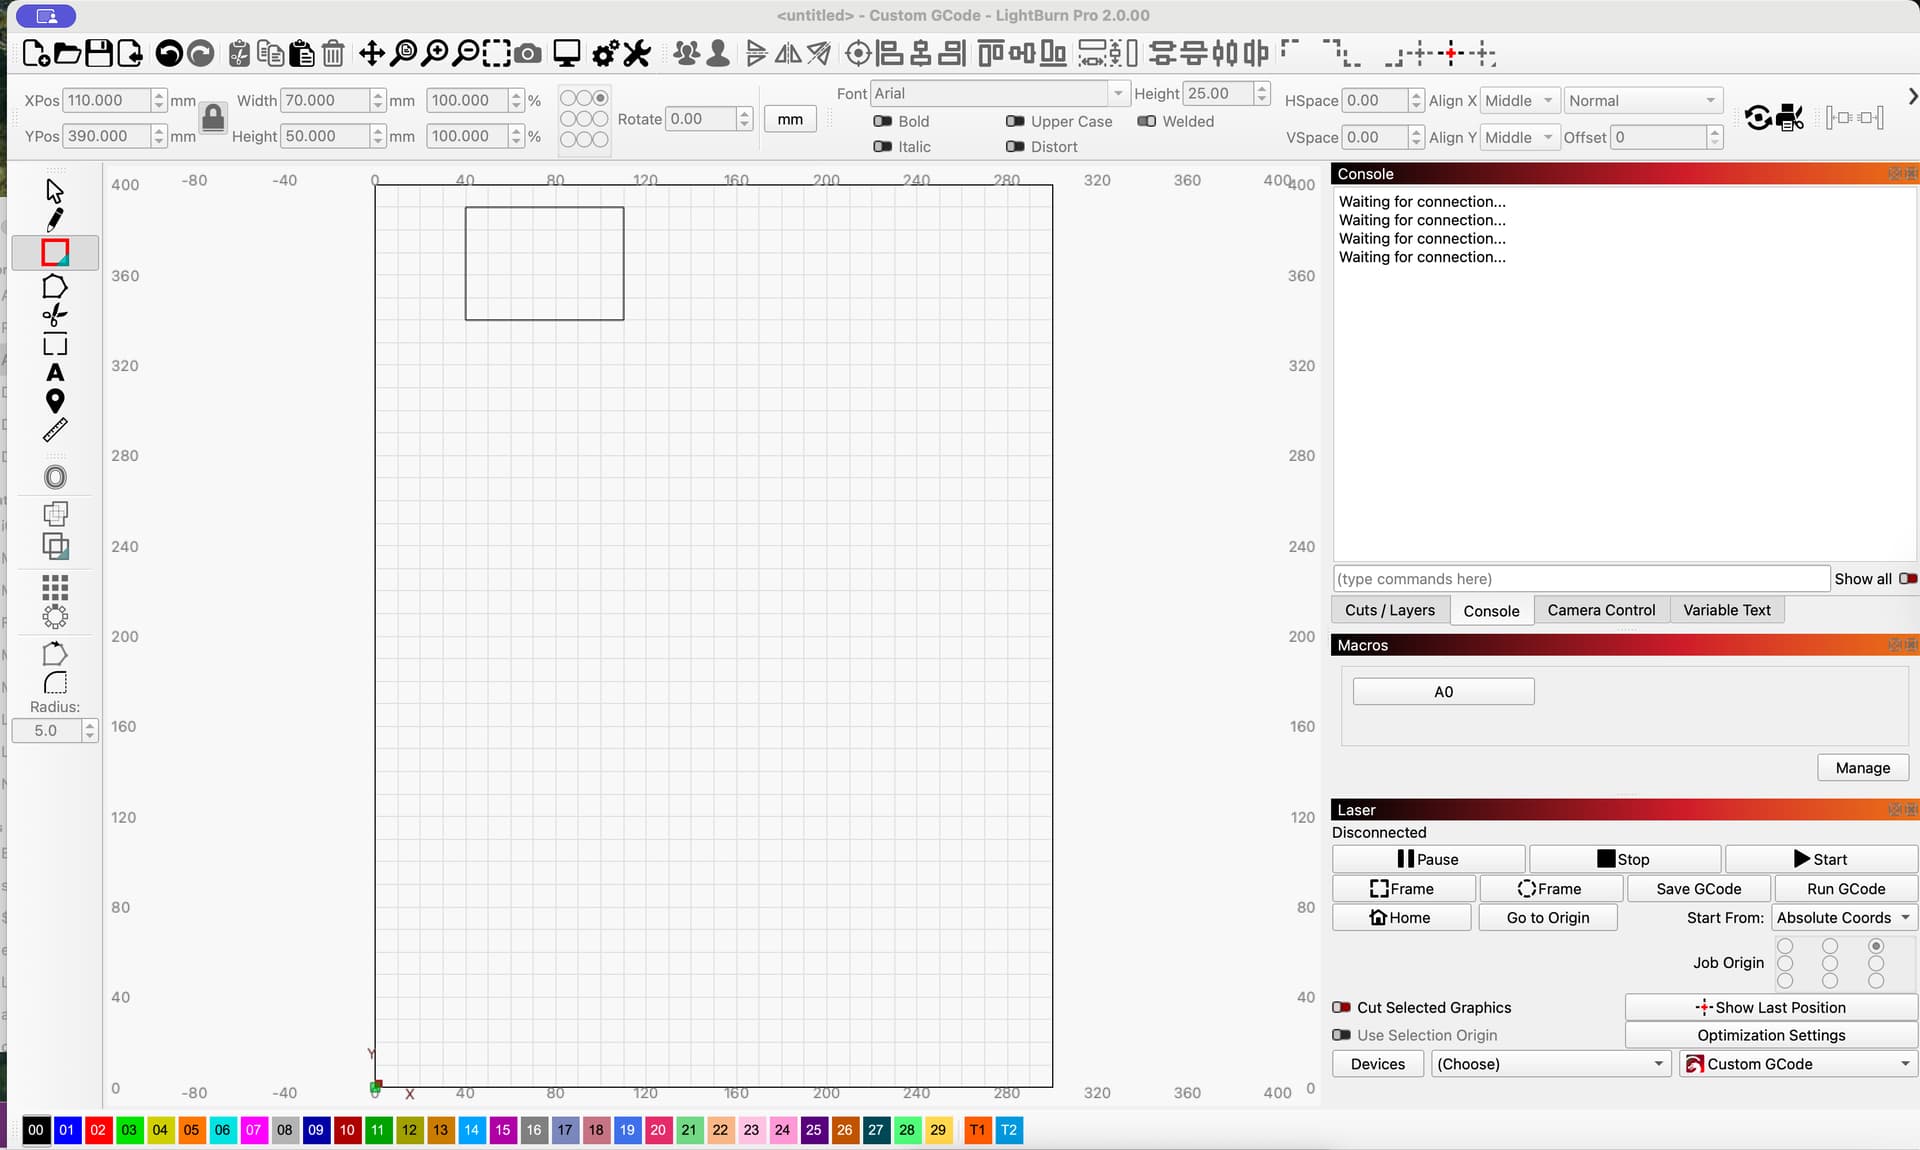Open the (Choose) port dropdown
The height and width of the screenshot is (1150, 1920).
[x=1550, y=1064]
